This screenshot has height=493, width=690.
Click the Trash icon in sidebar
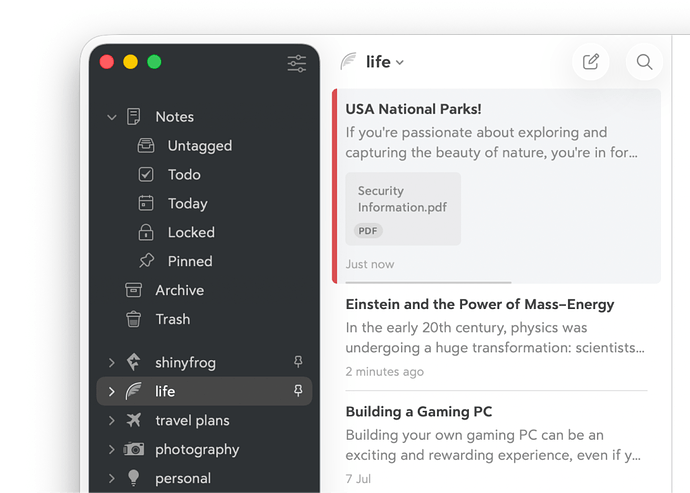pyautogui.click(x=133, y=320)
